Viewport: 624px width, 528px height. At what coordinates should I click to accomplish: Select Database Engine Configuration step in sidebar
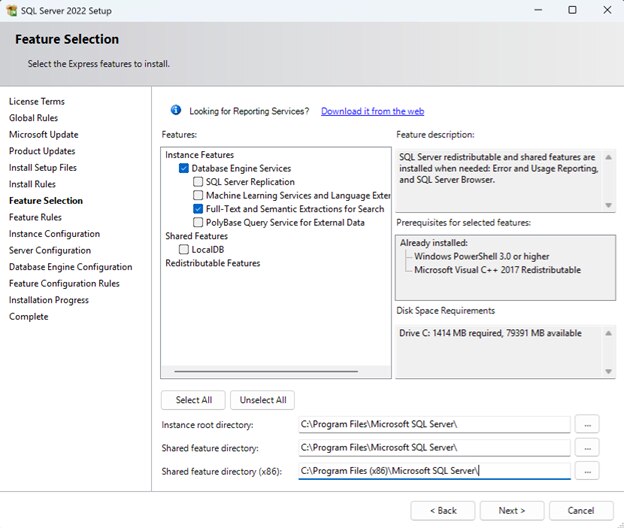(70, 267)
